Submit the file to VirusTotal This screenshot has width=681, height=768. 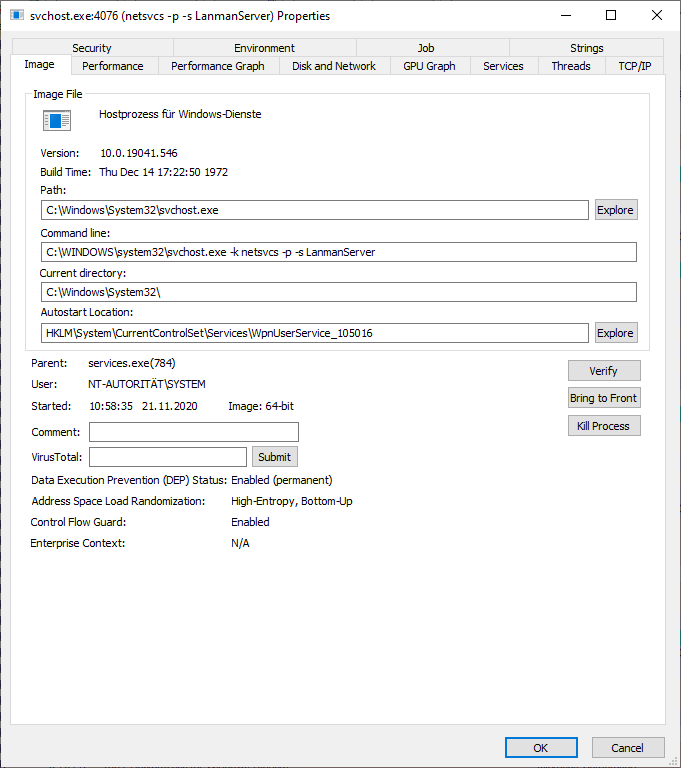coord(275,457)
